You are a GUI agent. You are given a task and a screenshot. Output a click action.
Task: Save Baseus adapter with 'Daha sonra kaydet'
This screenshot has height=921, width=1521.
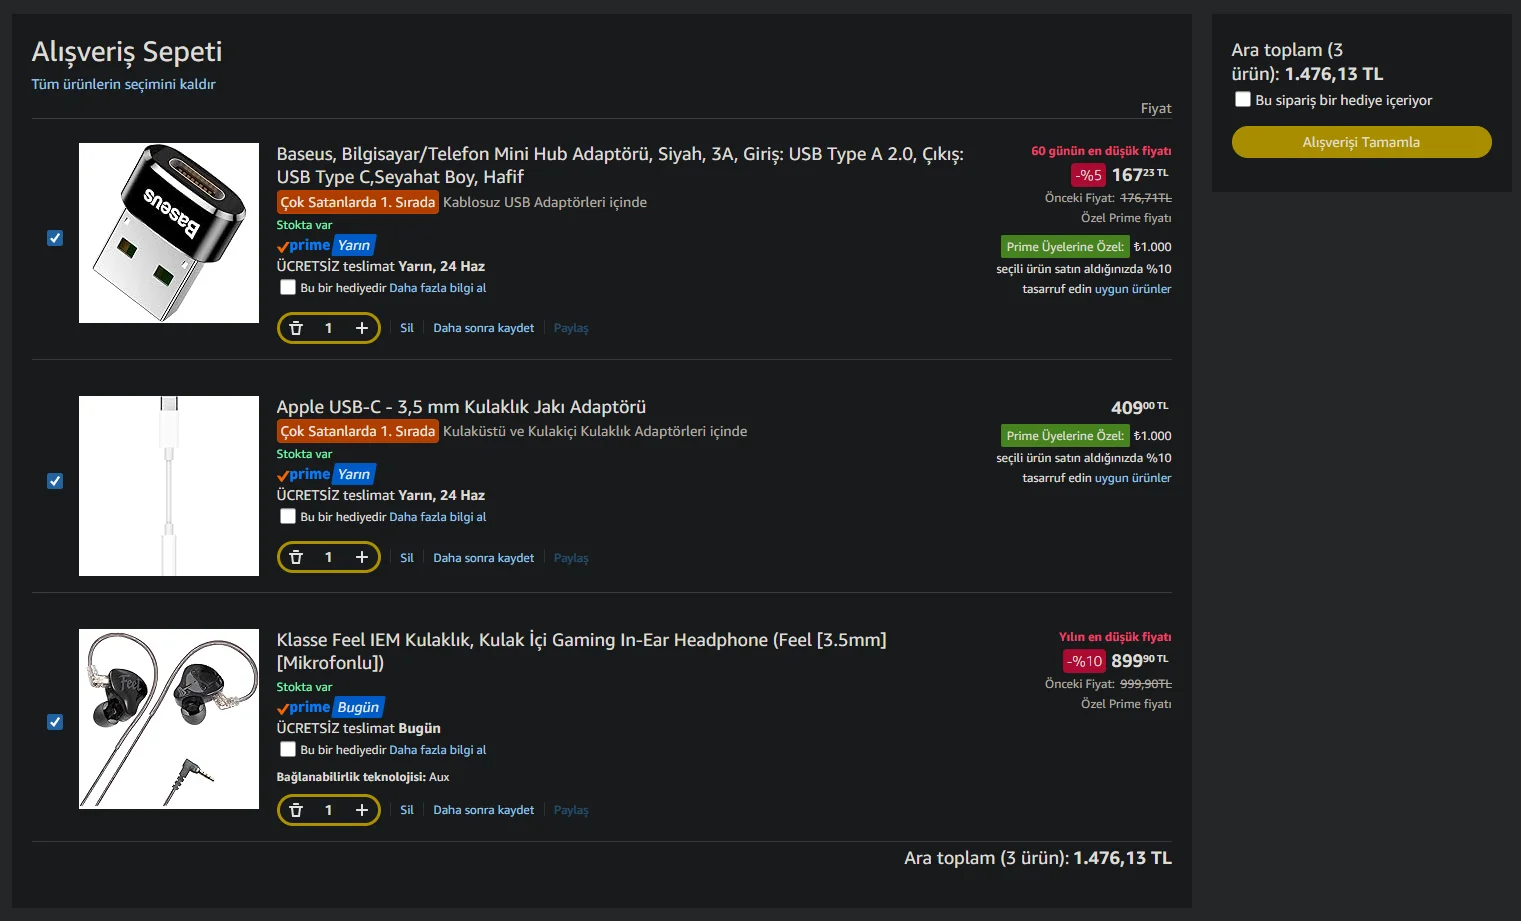click(x=484, y=328)
